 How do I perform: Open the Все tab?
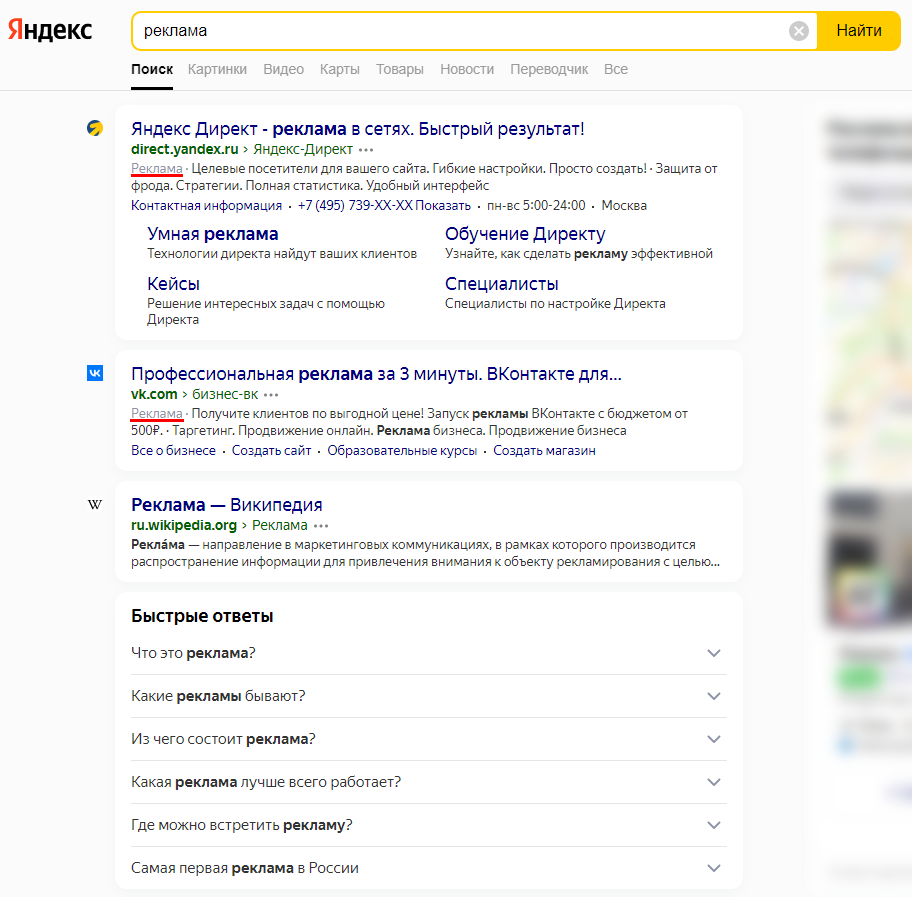coord(615,69)
